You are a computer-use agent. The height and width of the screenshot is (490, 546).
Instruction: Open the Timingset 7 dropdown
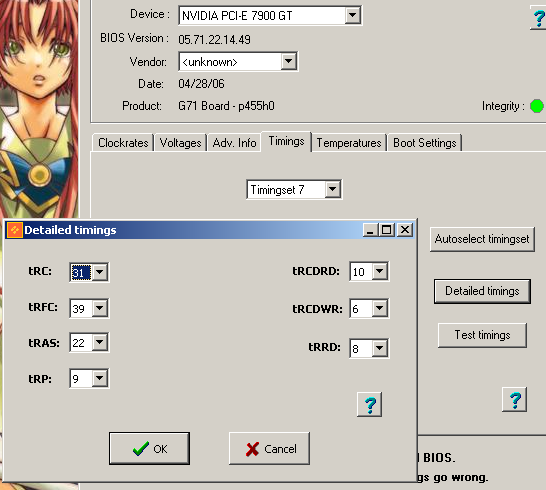point(333,189)
